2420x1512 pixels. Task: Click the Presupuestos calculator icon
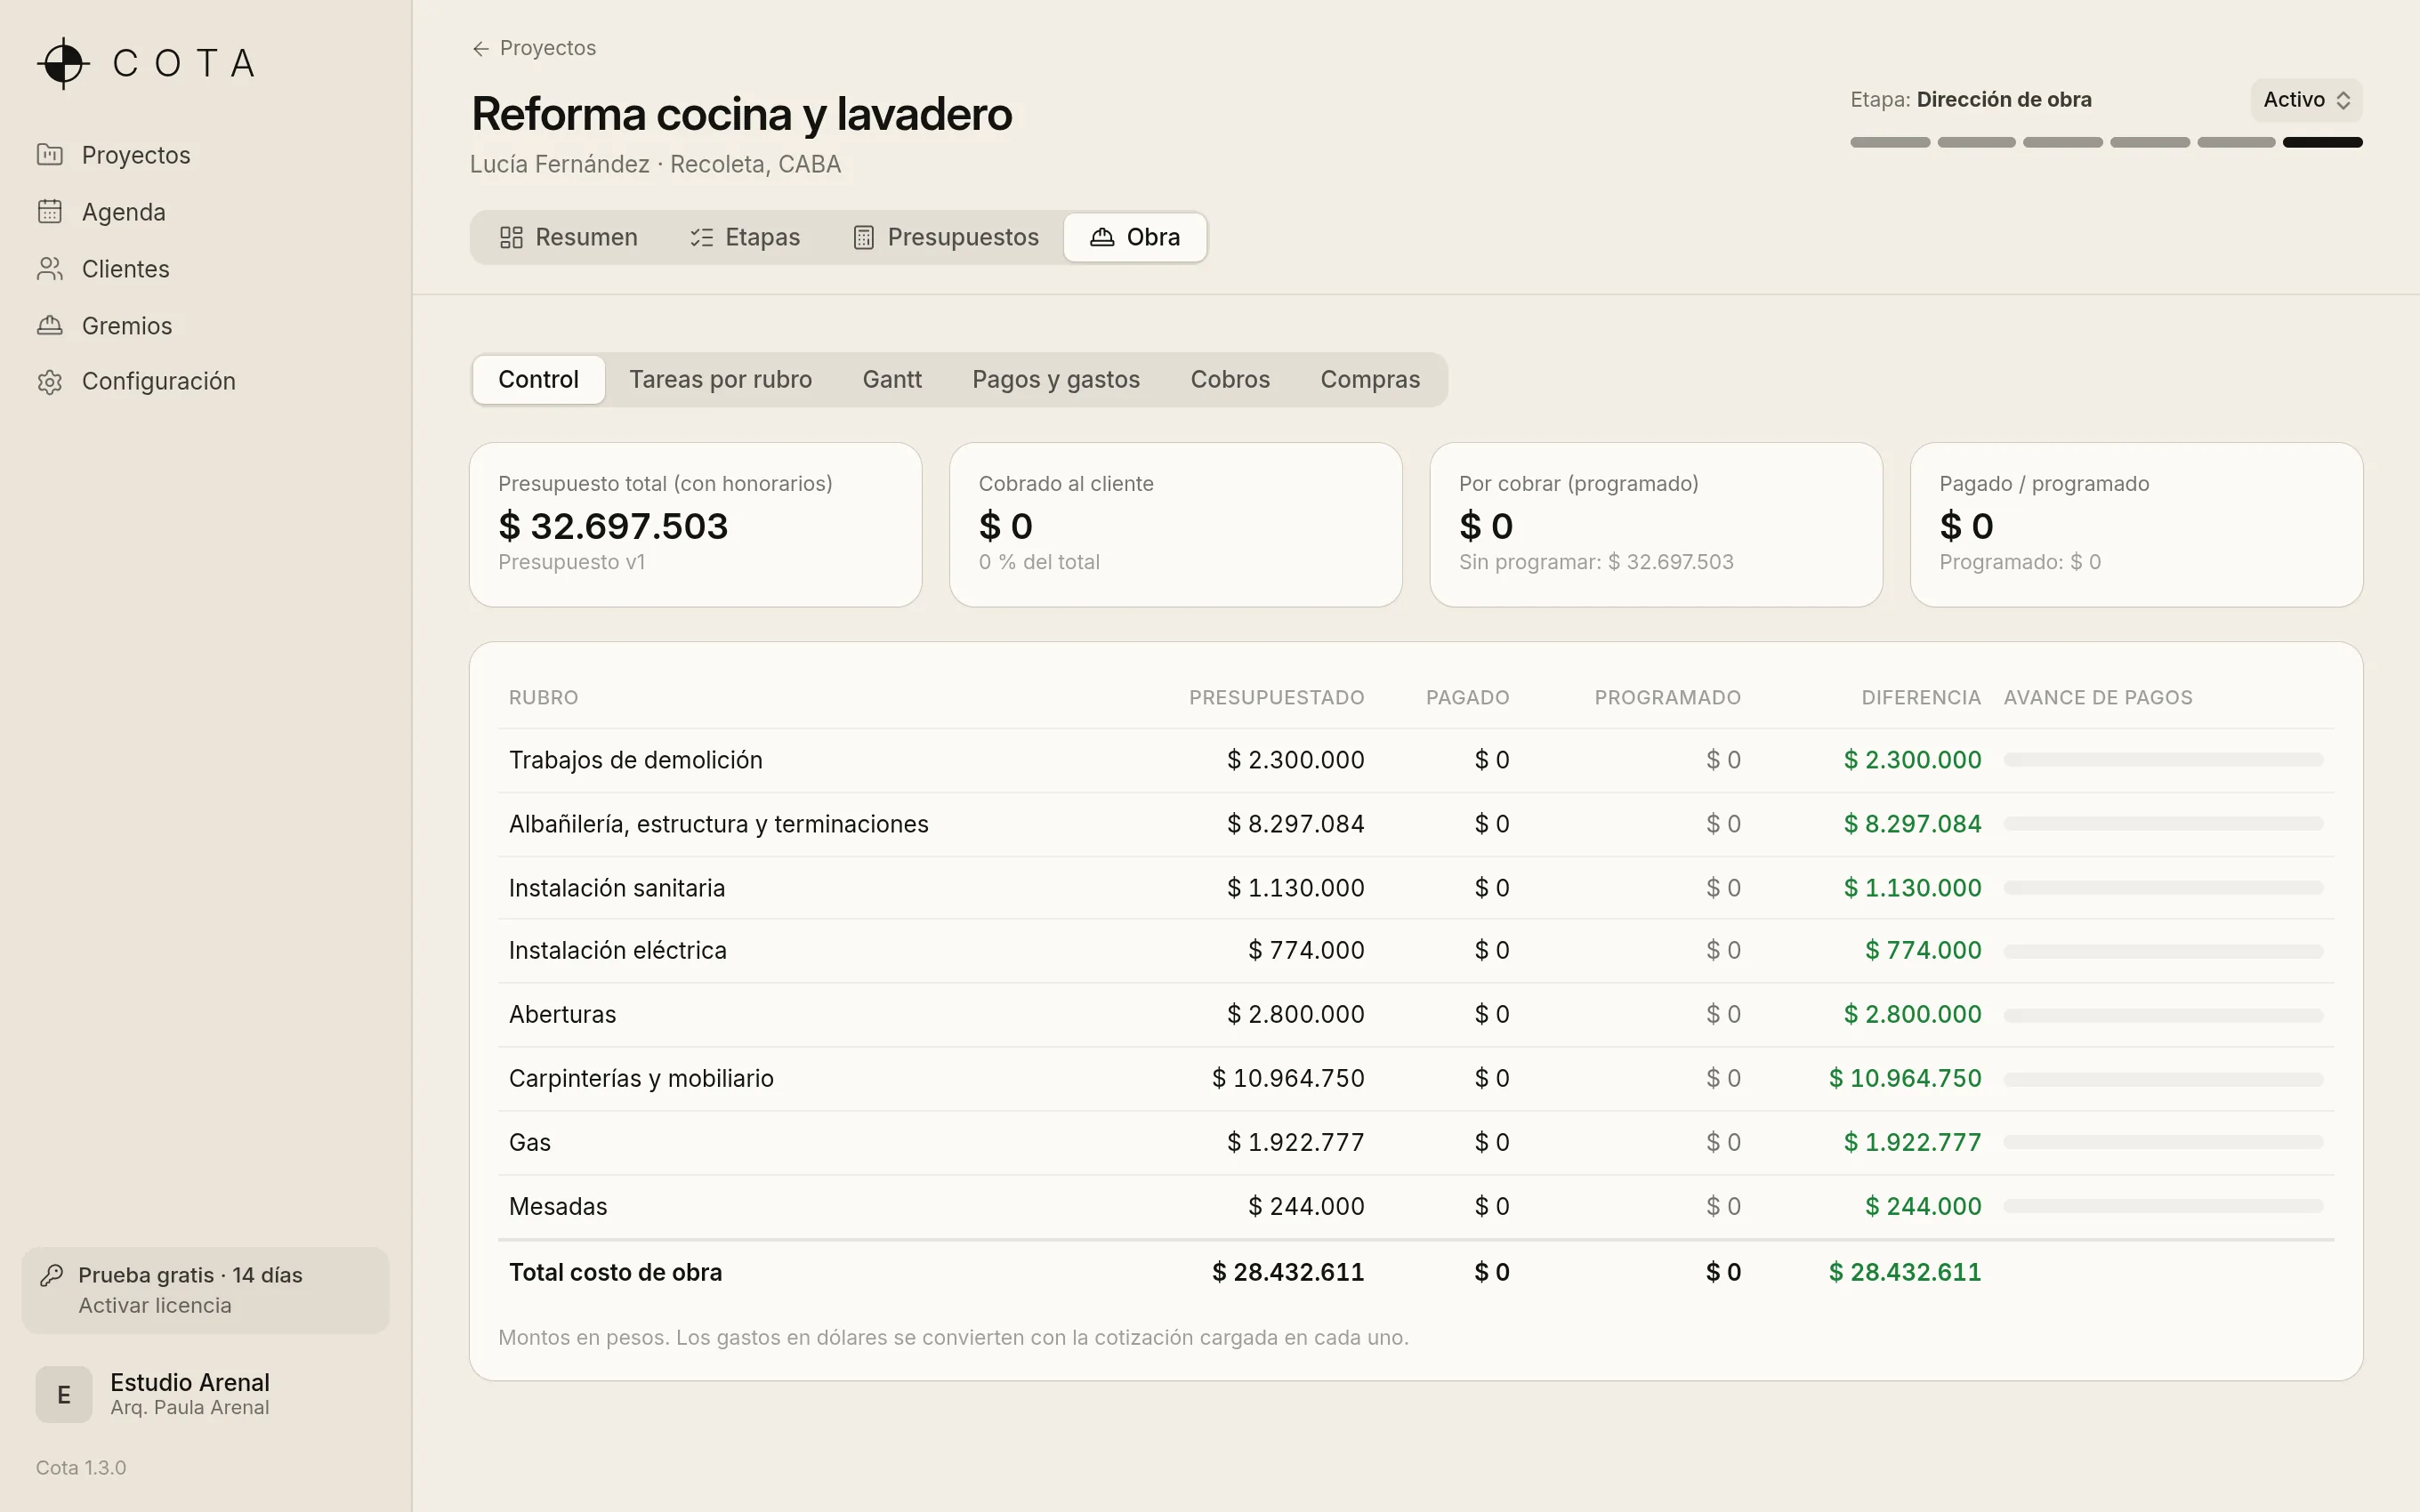coord(864,237)
